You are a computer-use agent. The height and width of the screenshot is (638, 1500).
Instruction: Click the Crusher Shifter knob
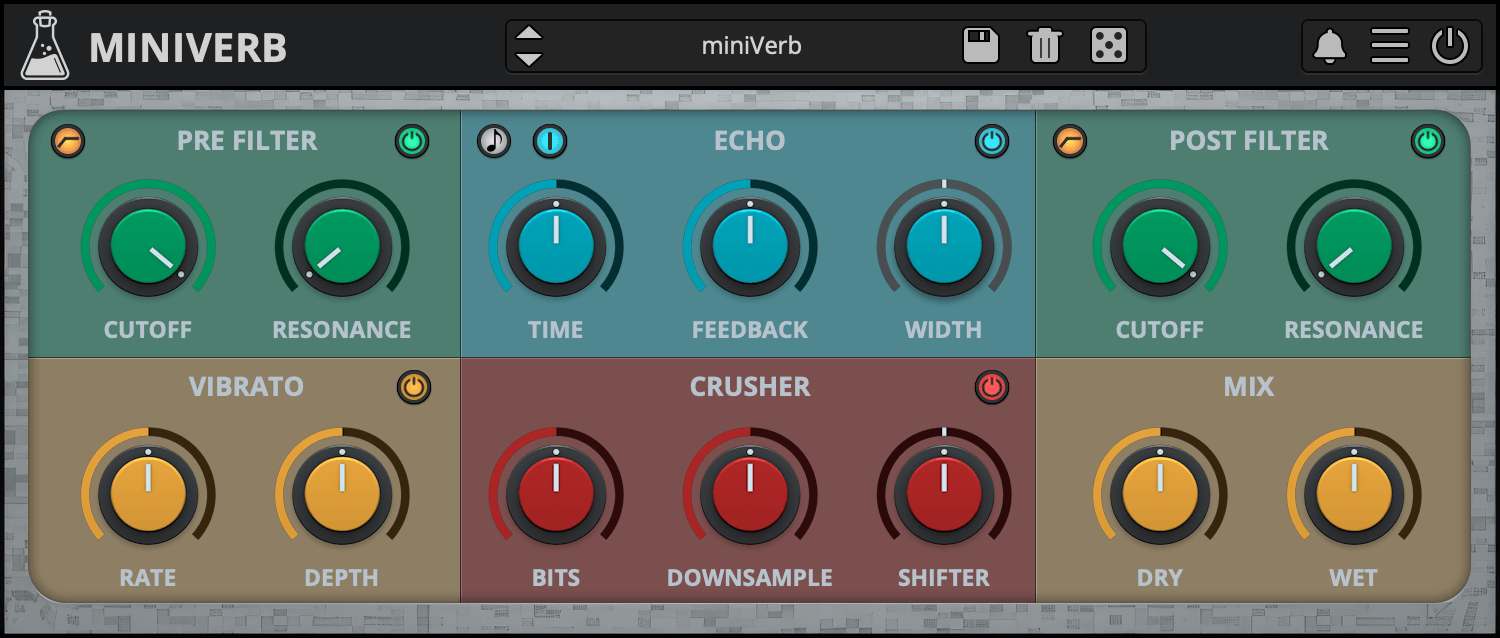(x=944, y=495)
